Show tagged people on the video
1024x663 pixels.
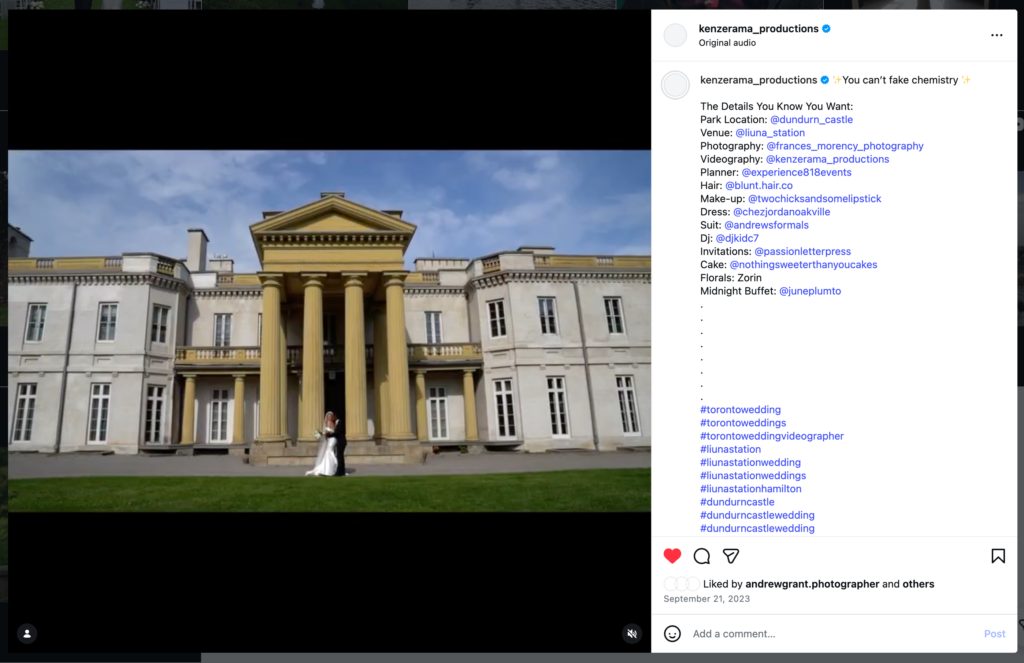(27, 633)
